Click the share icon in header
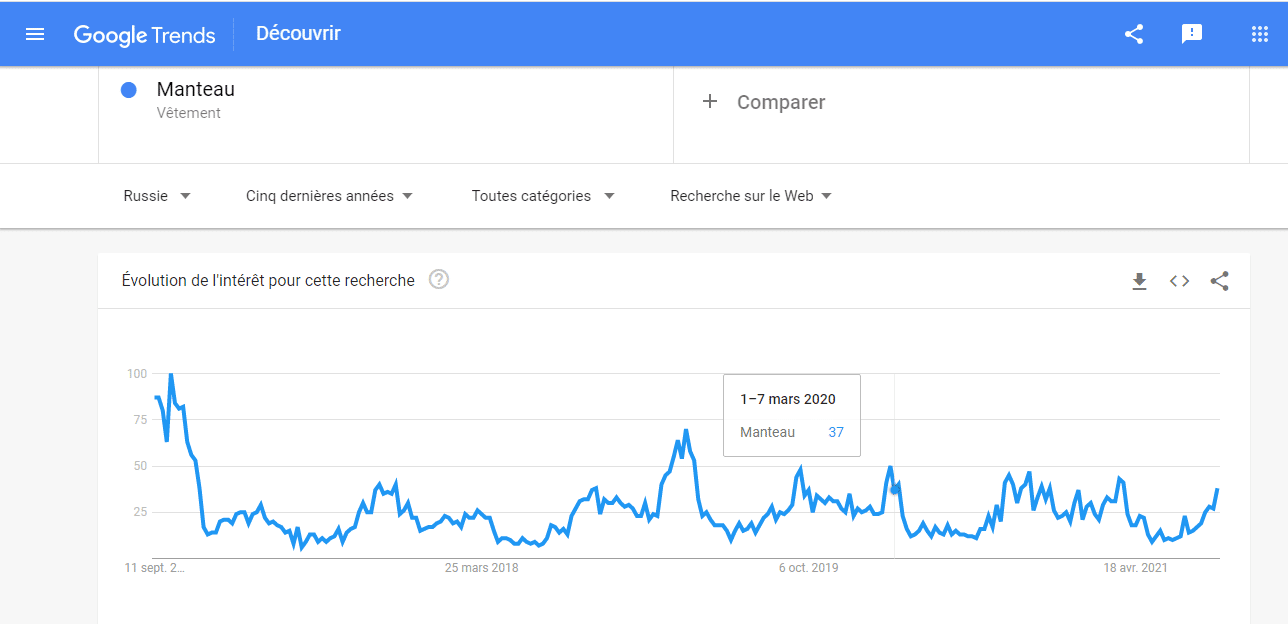Screen dimensions: 1288x624 pos(1134,34)
